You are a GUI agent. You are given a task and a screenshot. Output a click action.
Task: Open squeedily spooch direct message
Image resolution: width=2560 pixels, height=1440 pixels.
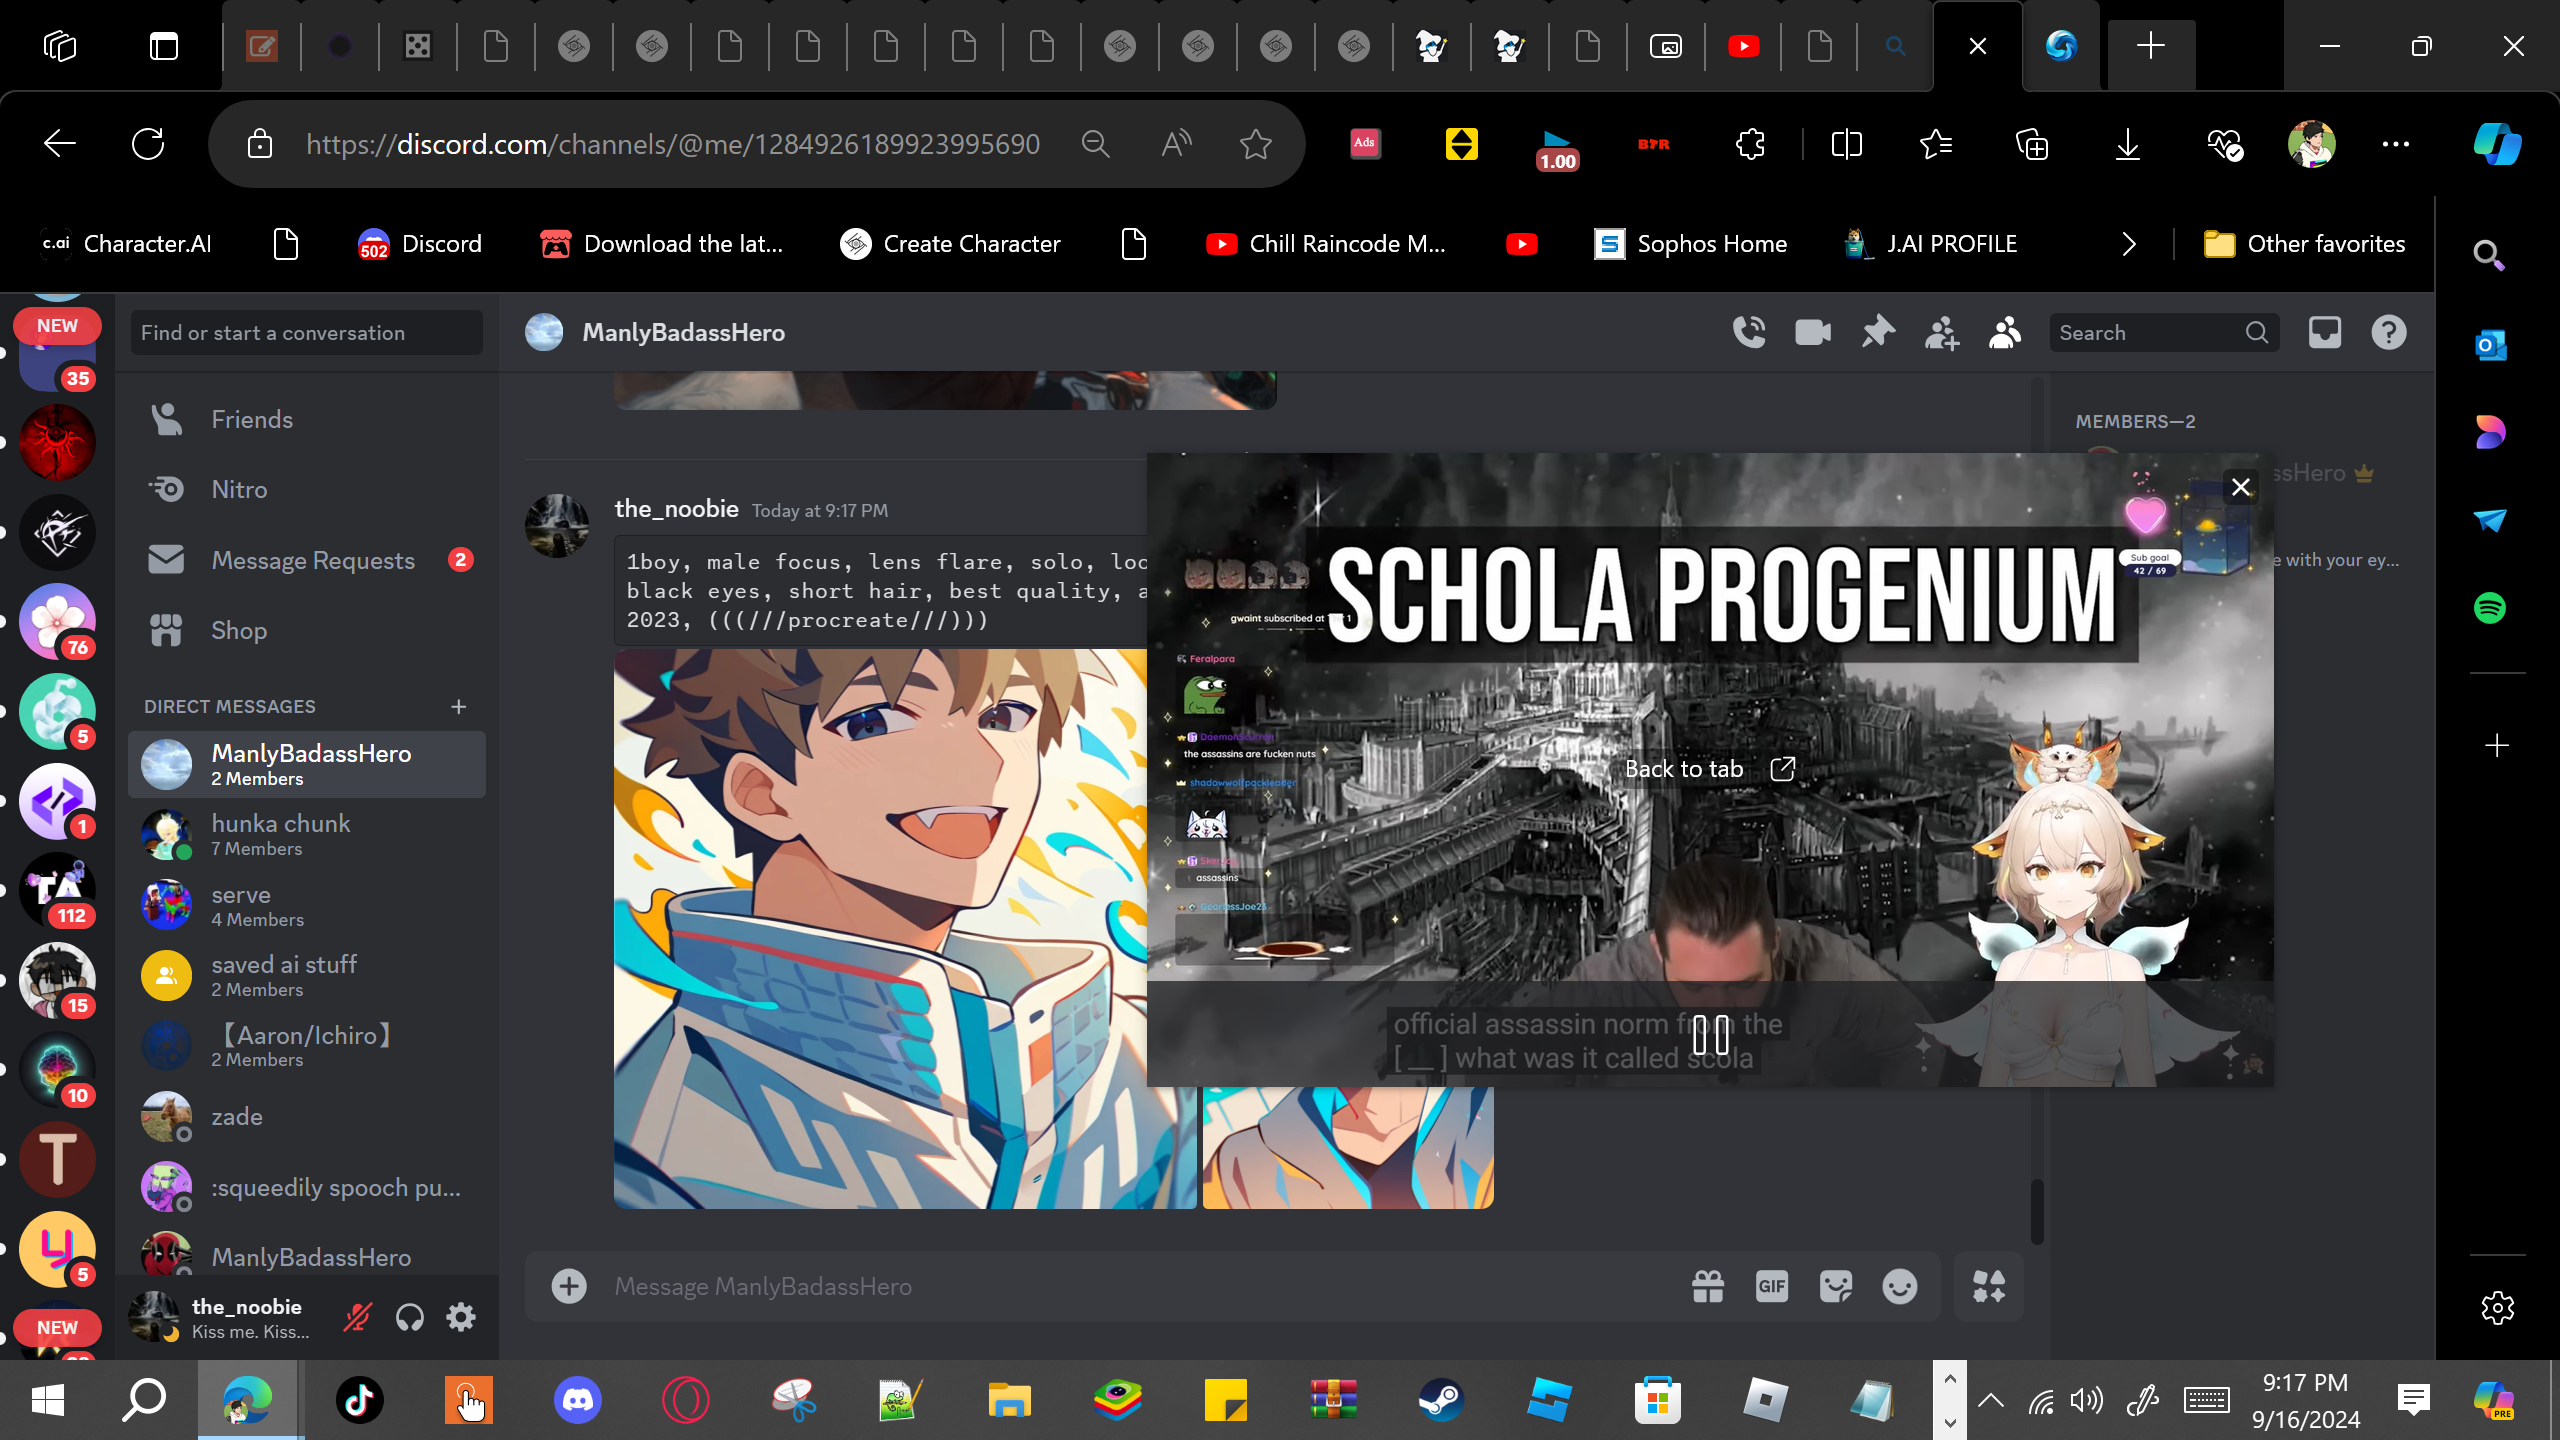pos(307,1187)
